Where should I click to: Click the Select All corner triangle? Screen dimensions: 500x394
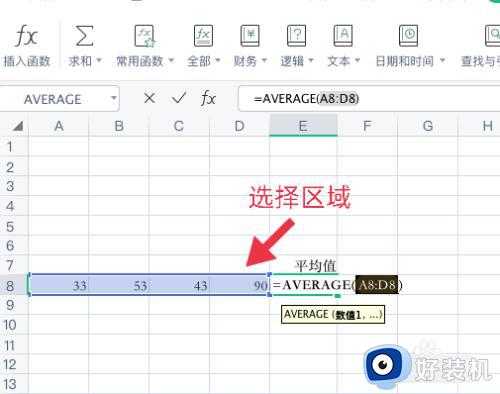pyautogui.click(x=18, y=126)
